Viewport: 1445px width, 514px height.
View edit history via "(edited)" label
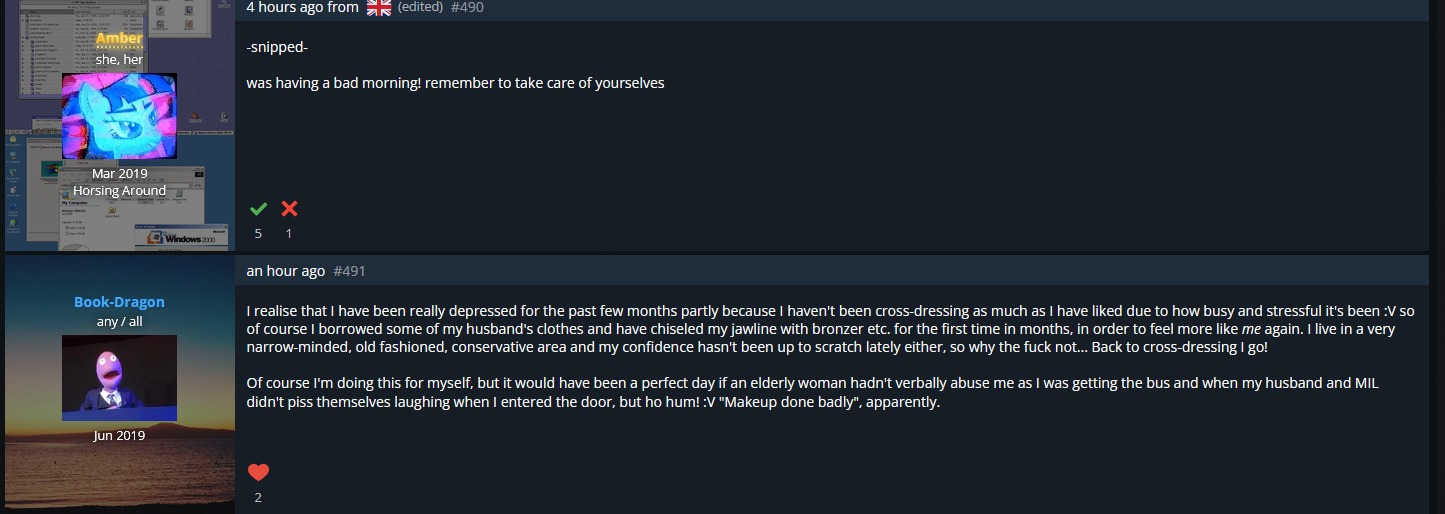pos(420,7)
